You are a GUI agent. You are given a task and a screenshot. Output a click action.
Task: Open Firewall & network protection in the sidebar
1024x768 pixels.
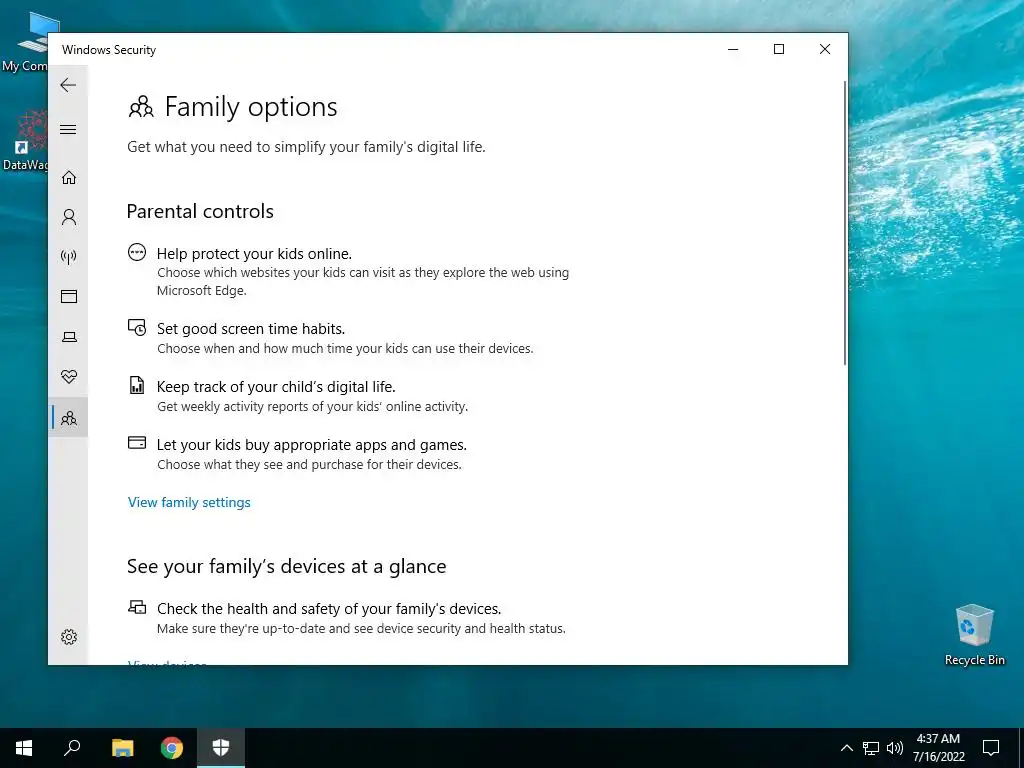69,257
